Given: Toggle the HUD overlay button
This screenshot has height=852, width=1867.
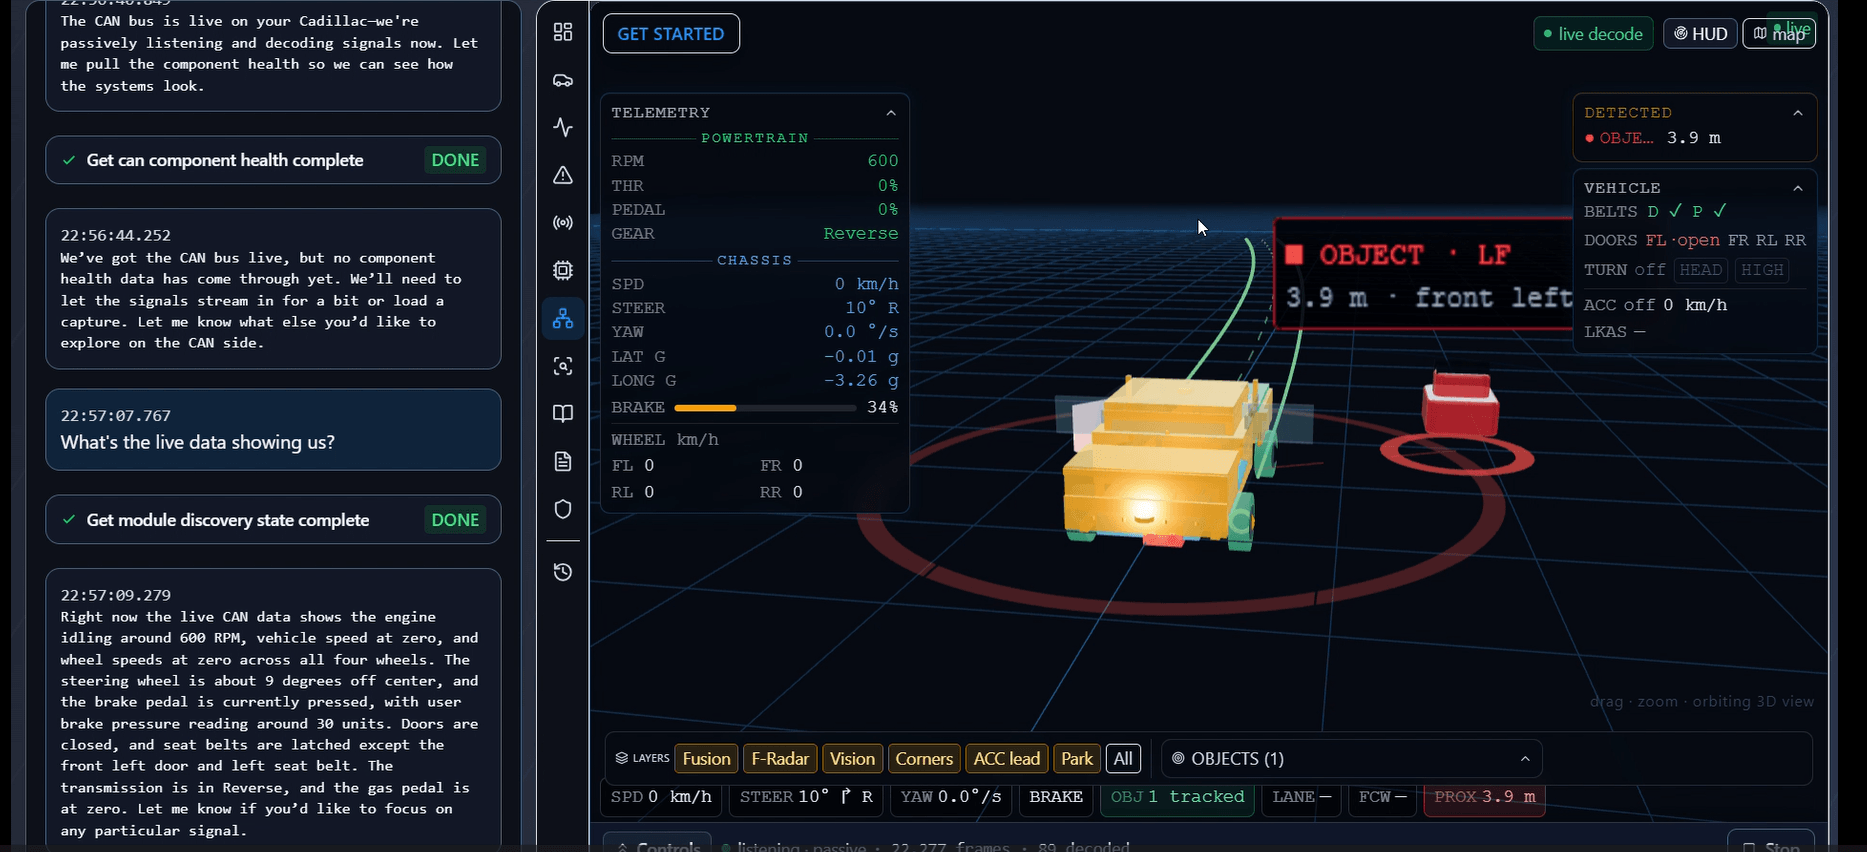Looking at the screenshot, I should click(x=1700, y=33).
